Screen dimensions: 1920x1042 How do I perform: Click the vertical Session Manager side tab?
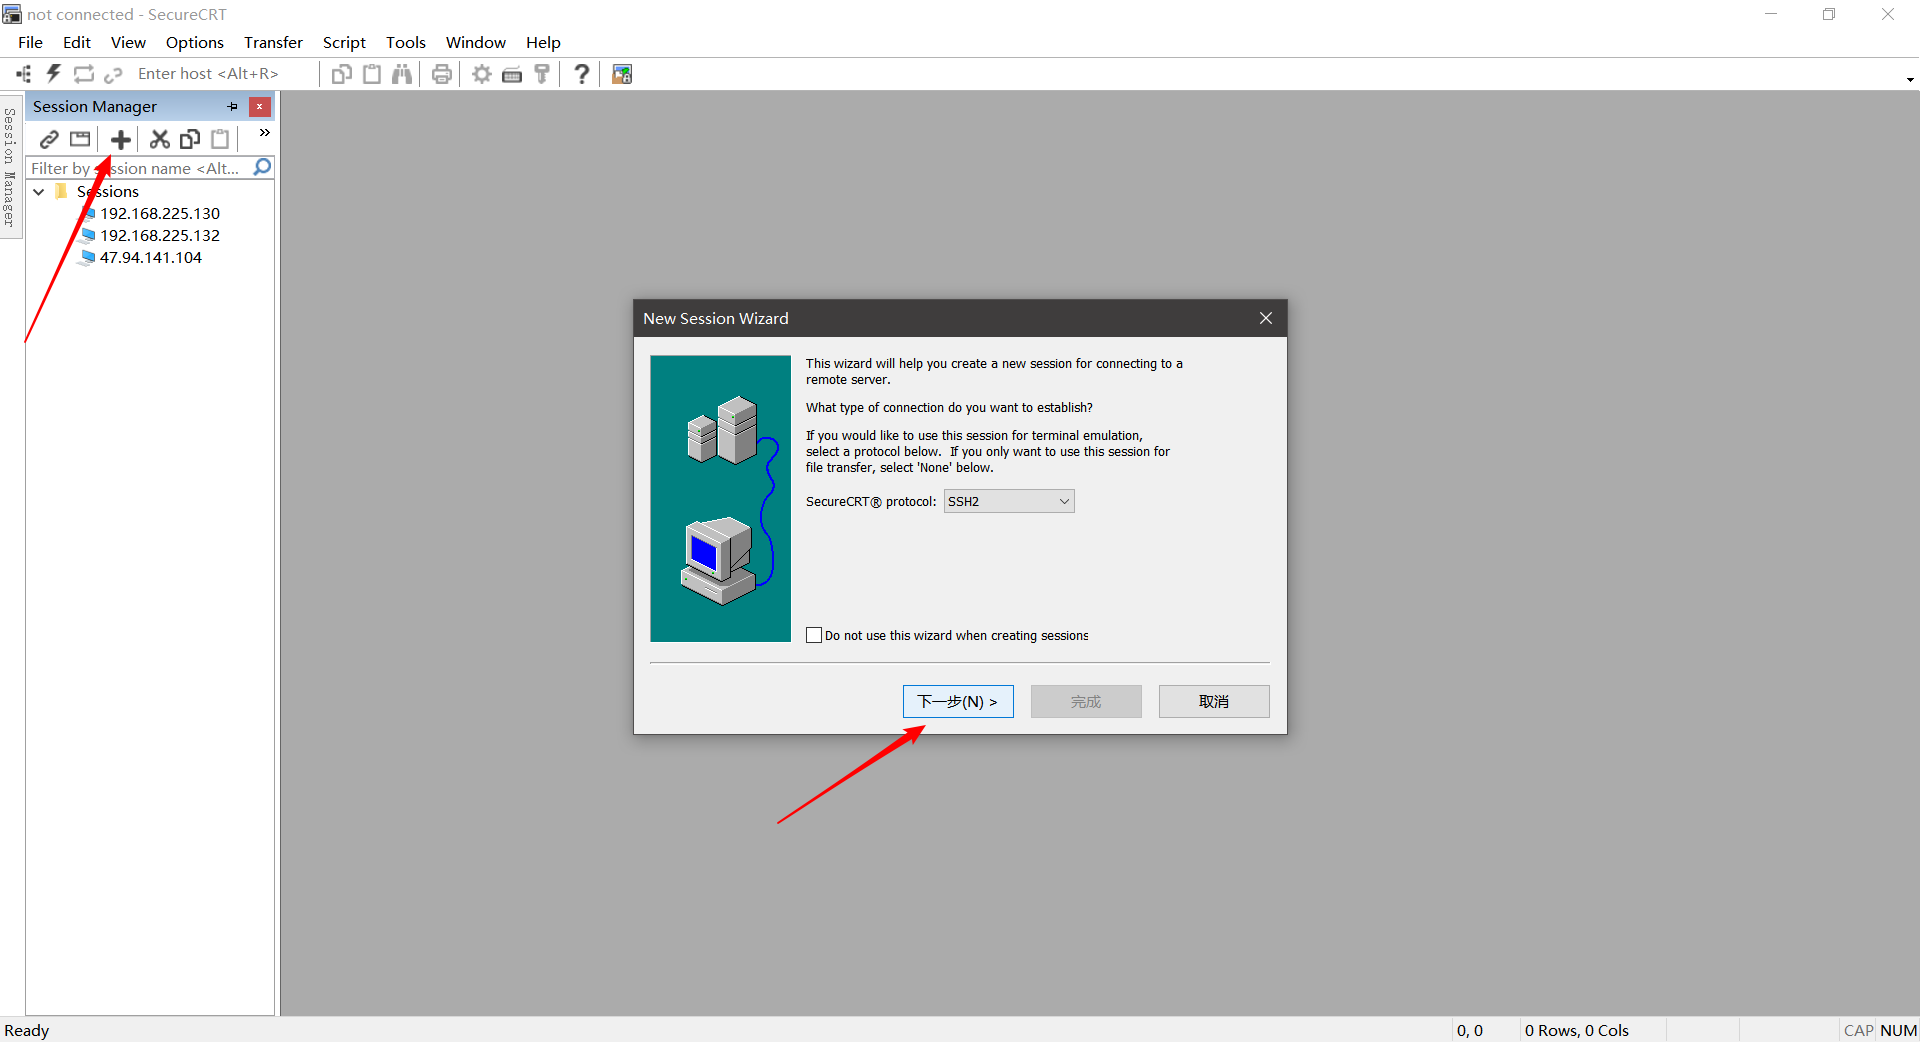tap(9, 166)
